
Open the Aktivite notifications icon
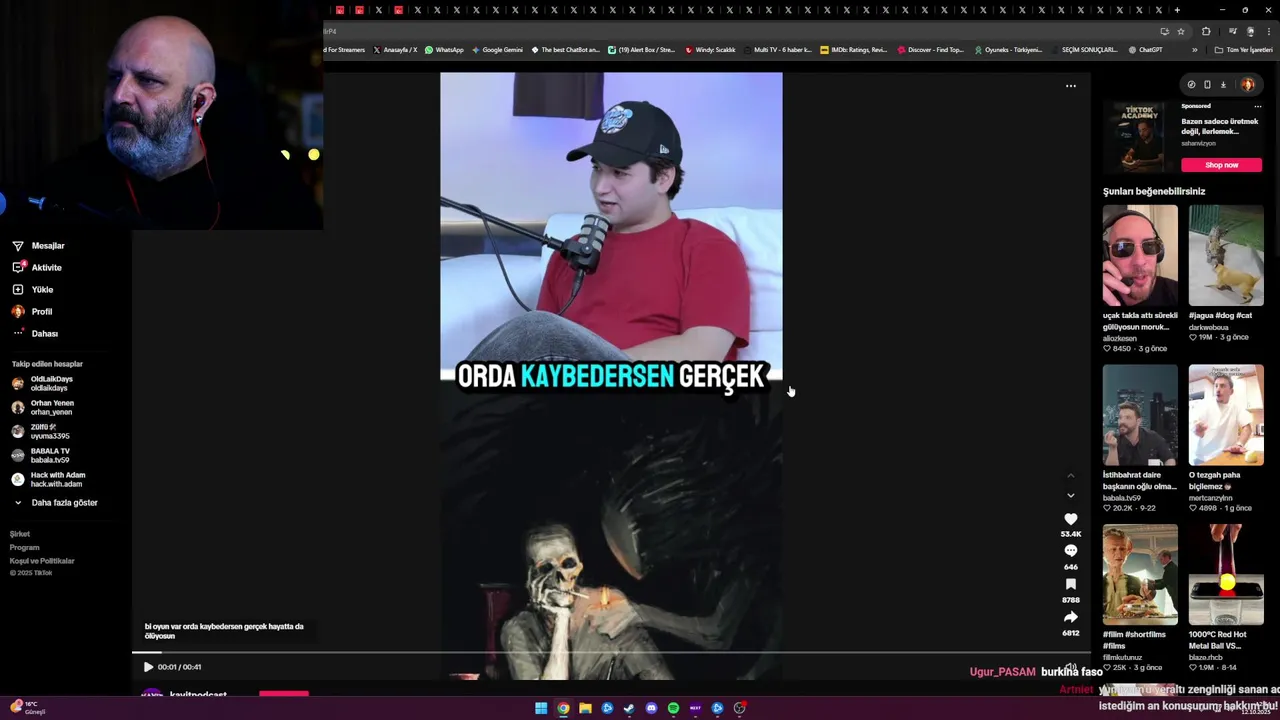click(x=18, y=267)
